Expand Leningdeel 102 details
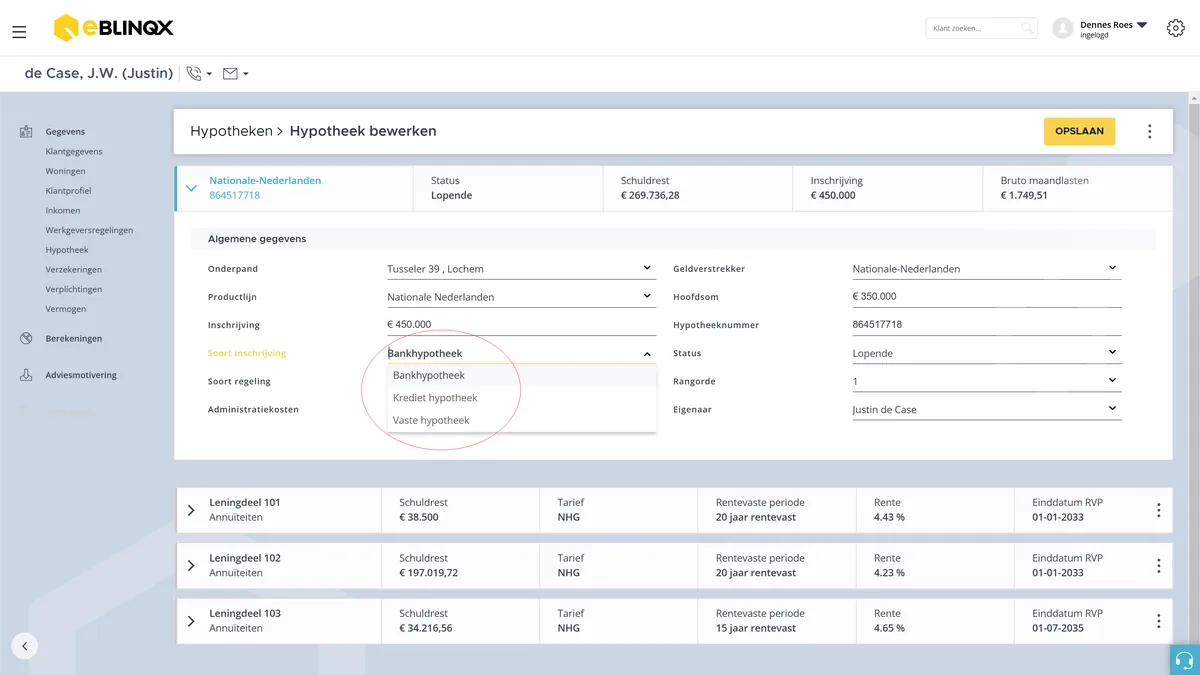The image size is (1200, 675). click(x=191, y=566)
